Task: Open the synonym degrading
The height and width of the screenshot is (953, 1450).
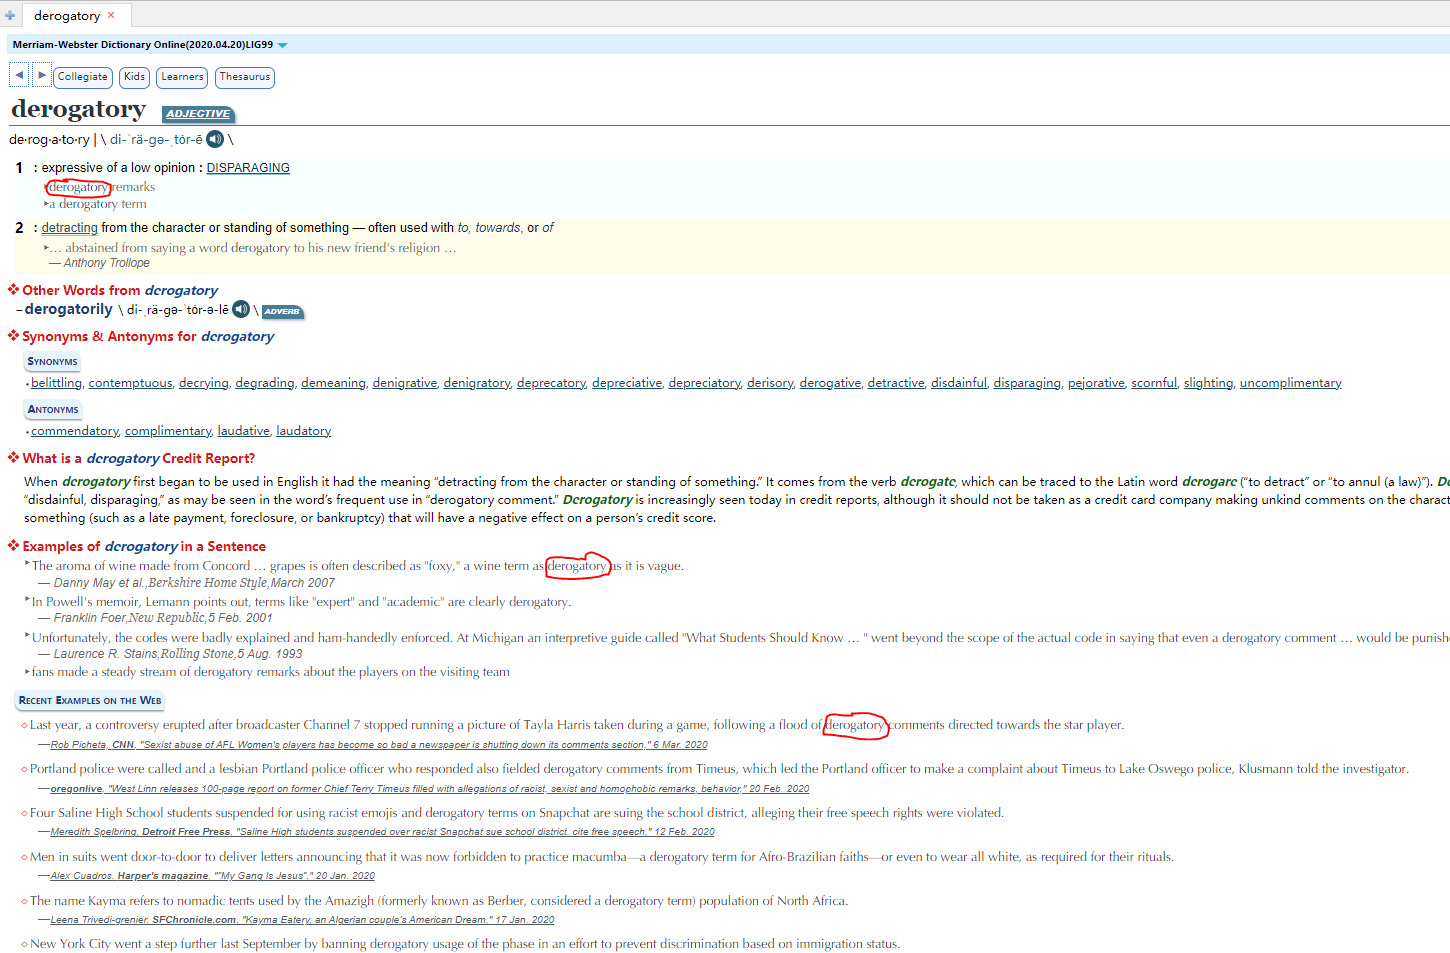Action: (x=265, y=383)
